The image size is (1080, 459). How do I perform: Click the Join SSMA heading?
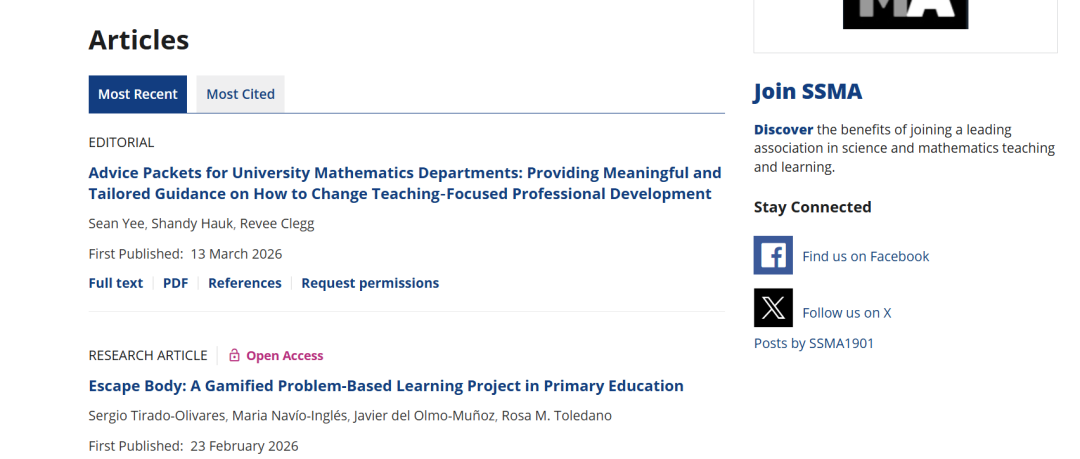pyautogui.click(x=807, y=92)
